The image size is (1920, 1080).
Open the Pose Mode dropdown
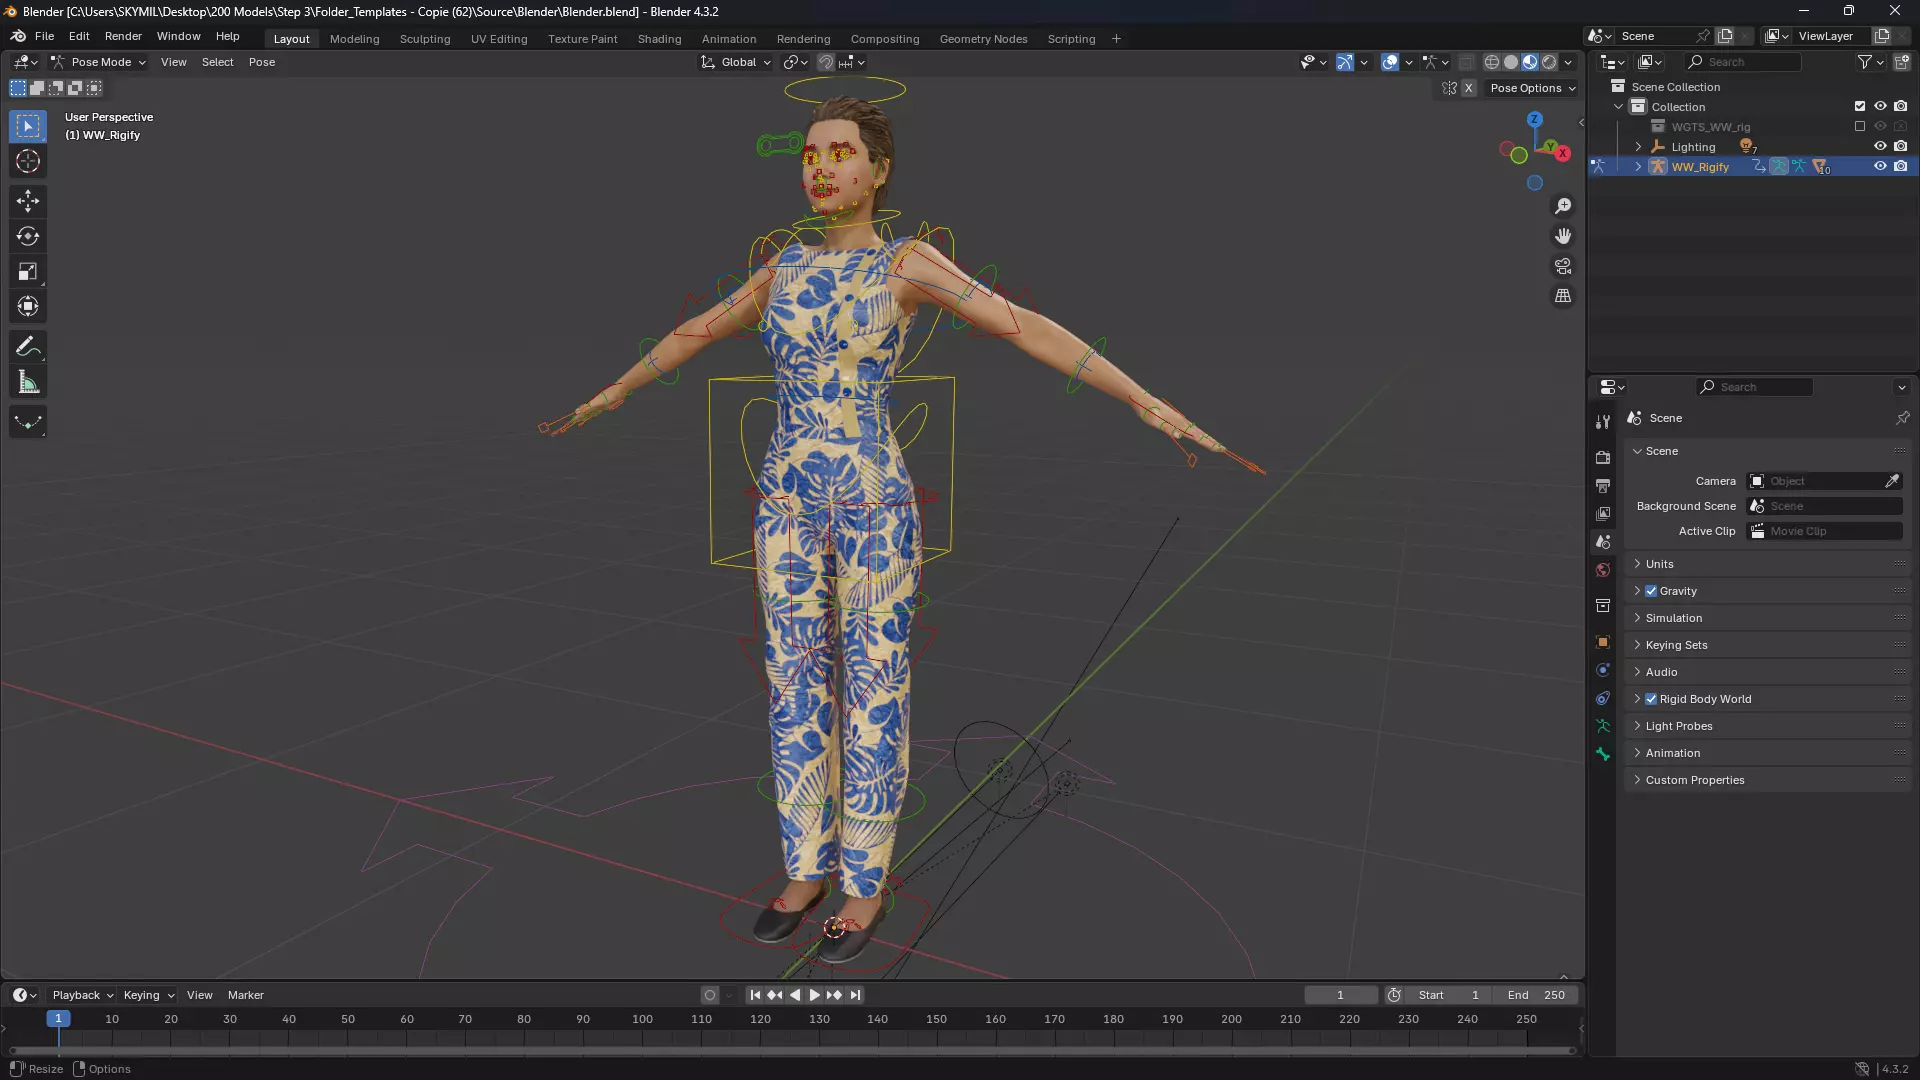pyautogui.click(x=99, y=62)
